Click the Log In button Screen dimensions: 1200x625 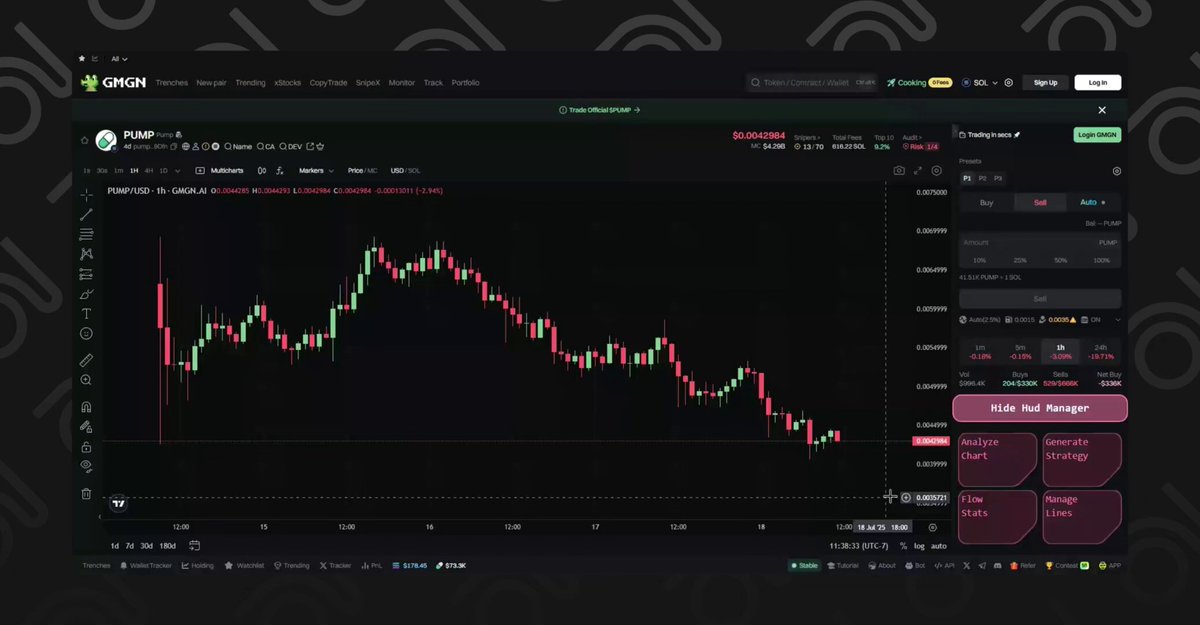tap(1098, 83)
